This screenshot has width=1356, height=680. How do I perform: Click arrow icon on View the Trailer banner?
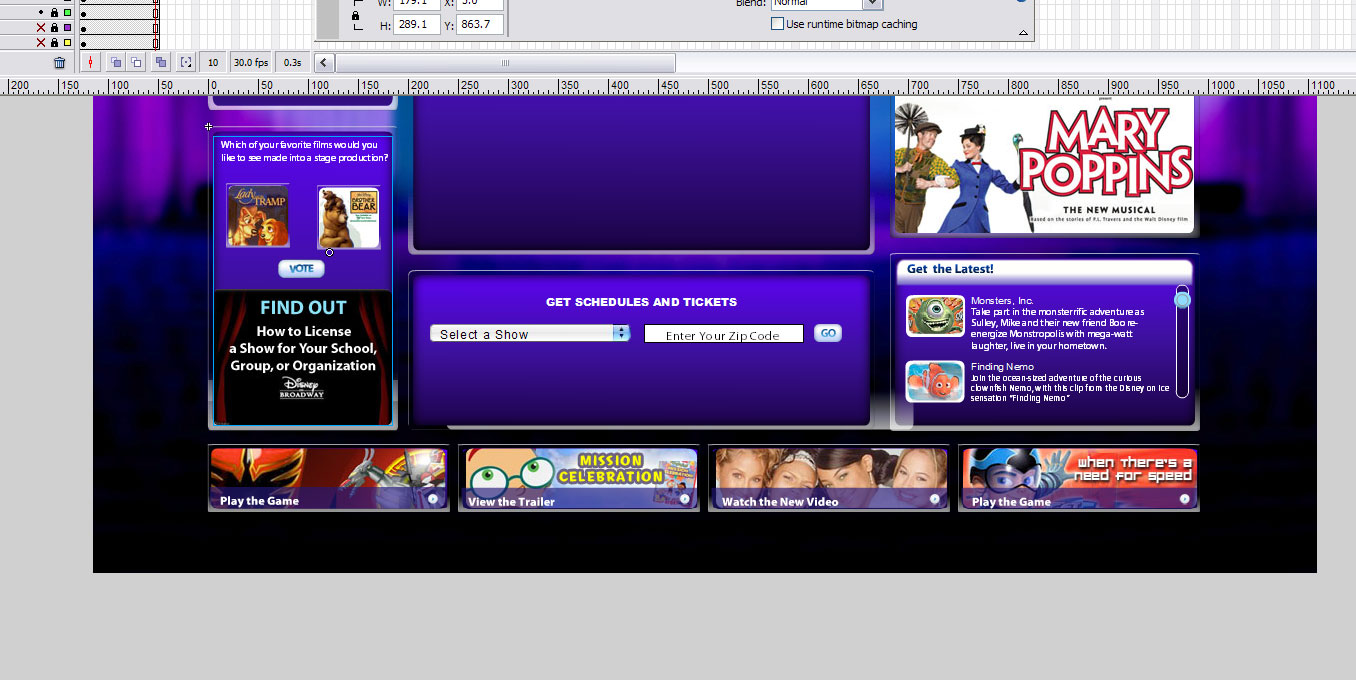[684, 499]
